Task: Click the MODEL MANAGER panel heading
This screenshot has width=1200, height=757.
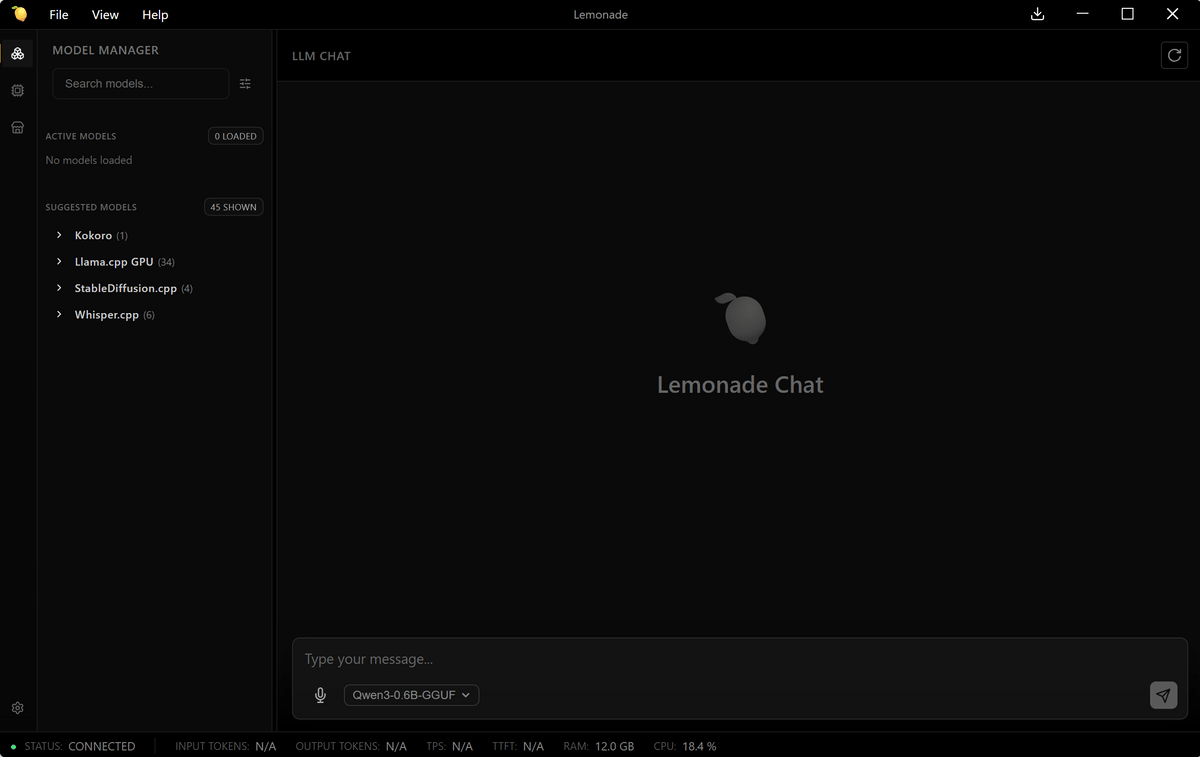Action: [x=105, y=50]
